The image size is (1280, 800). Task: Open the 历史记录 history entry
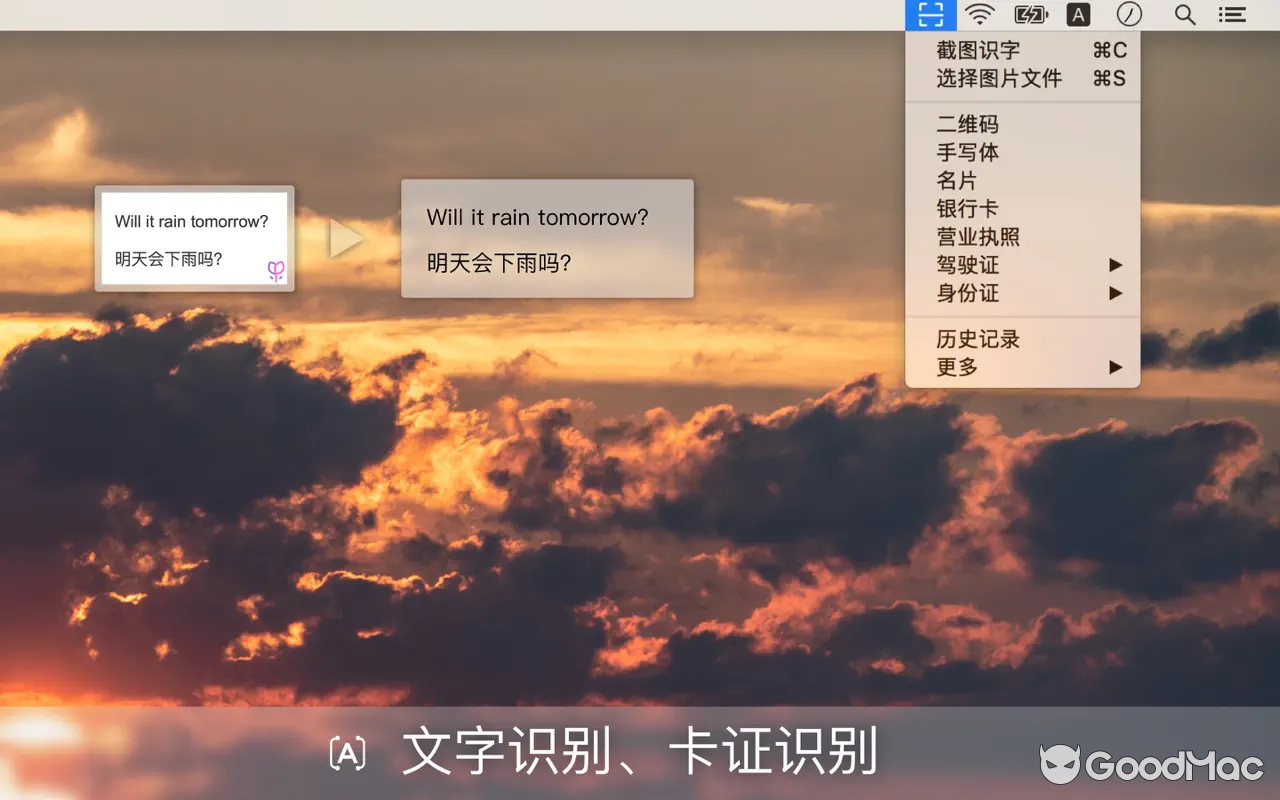pos(975,339)
